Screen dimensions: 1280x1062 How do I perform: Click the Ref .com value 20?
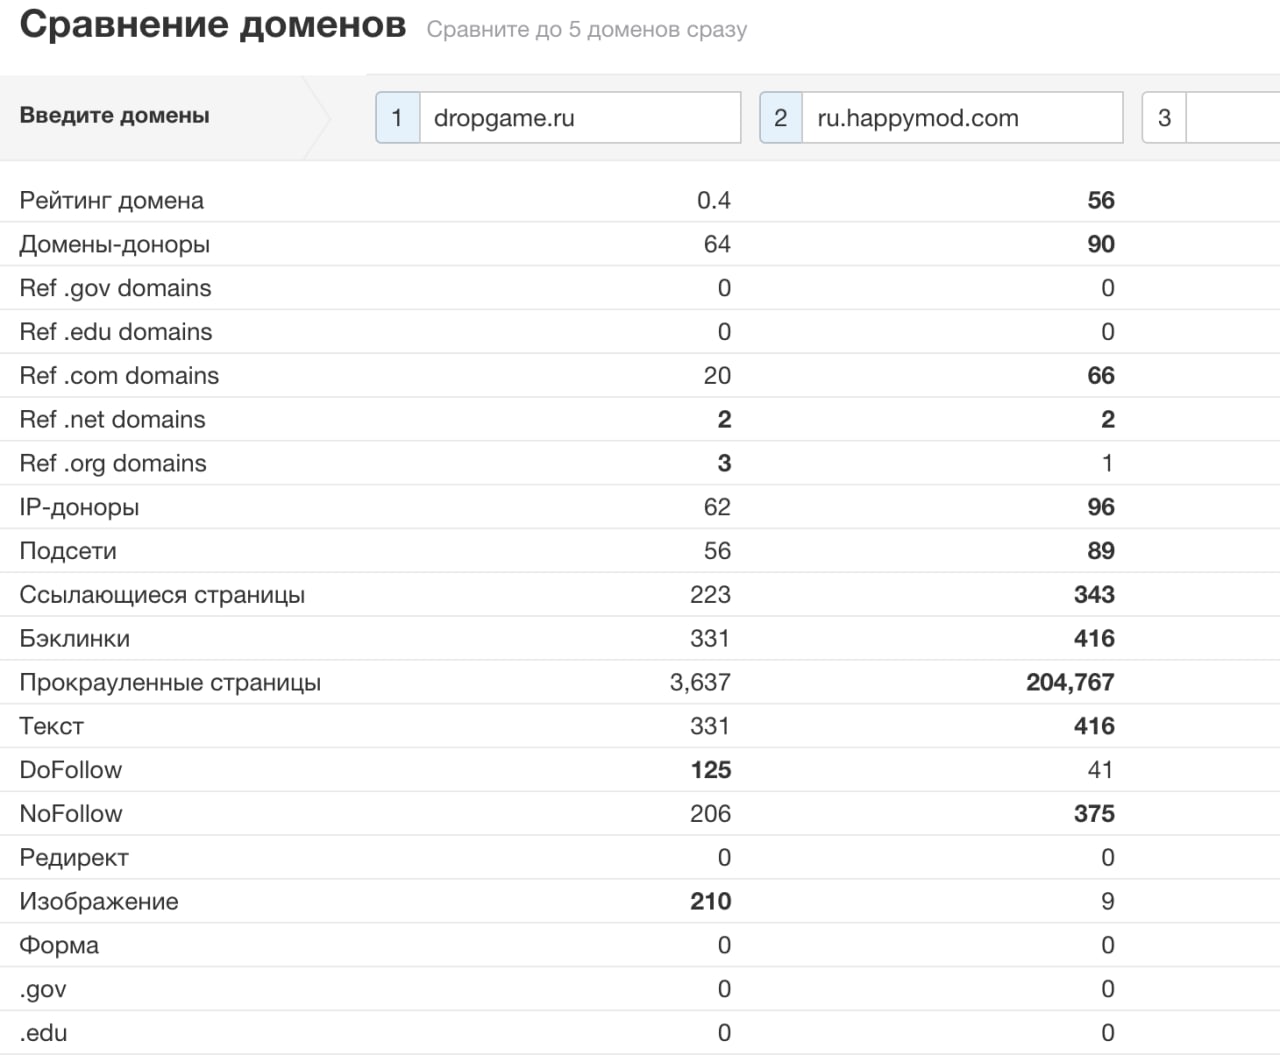717,376
